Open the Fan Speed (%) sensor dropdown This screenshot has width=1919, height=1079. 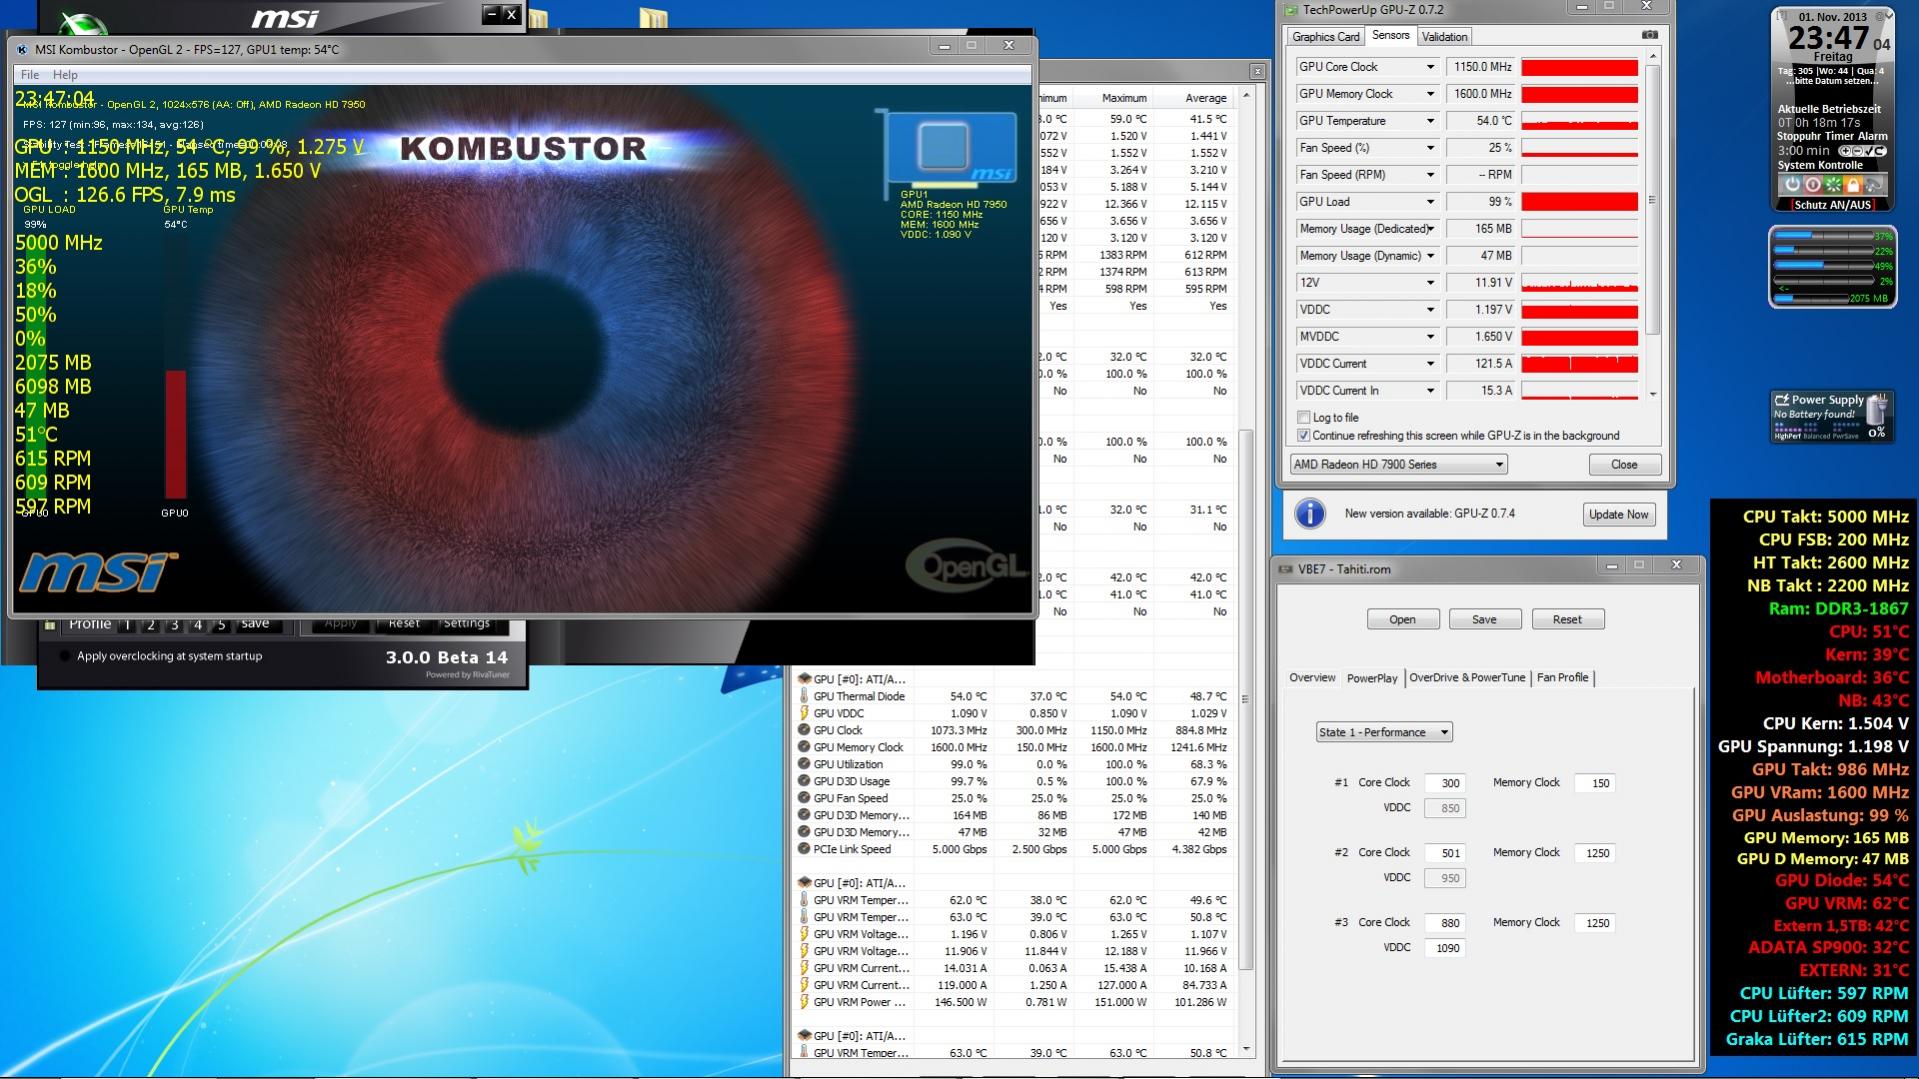pos(1430,148)
